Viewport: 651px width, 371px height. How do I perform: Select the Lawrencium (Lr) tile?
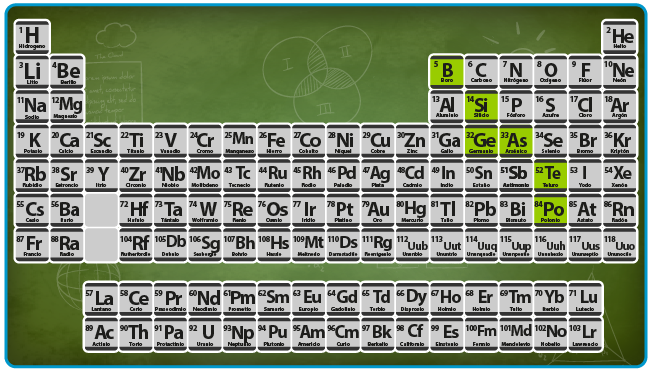(585, 334)
